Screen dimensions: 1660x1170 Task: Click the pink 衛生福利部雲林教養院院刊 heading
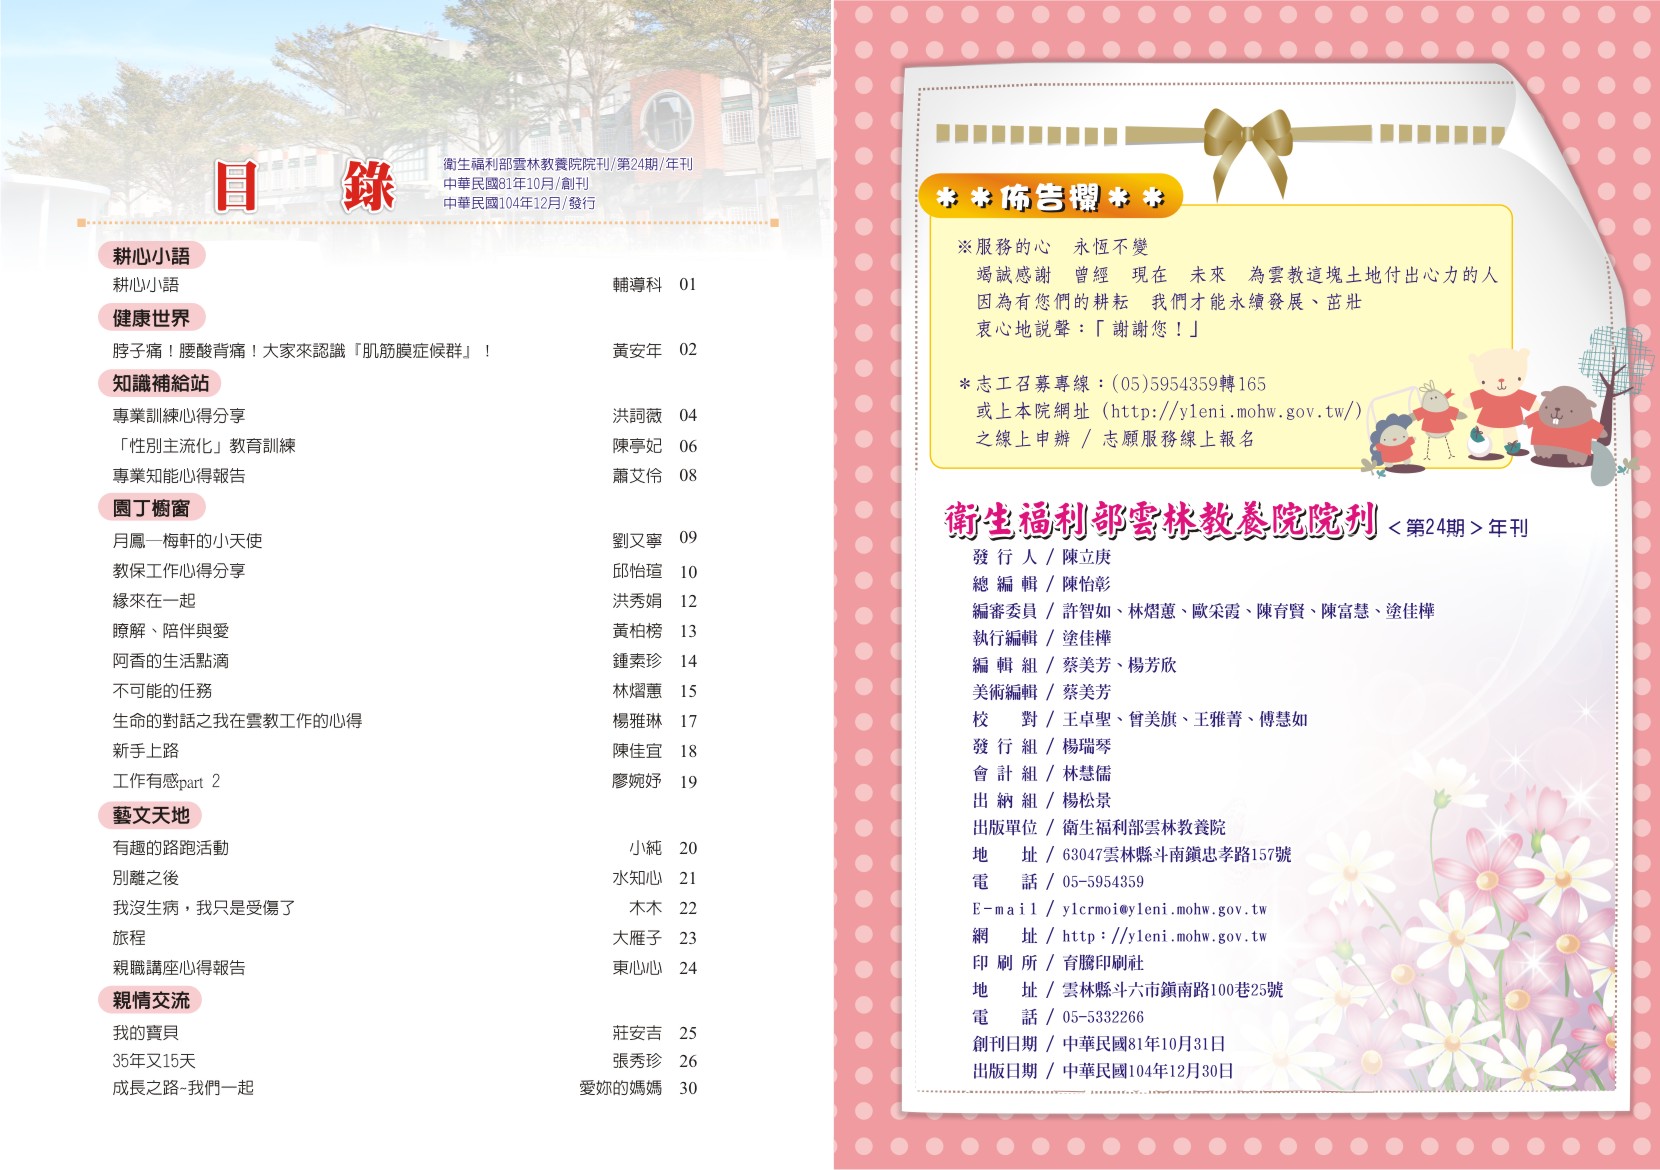point(1161,521)
